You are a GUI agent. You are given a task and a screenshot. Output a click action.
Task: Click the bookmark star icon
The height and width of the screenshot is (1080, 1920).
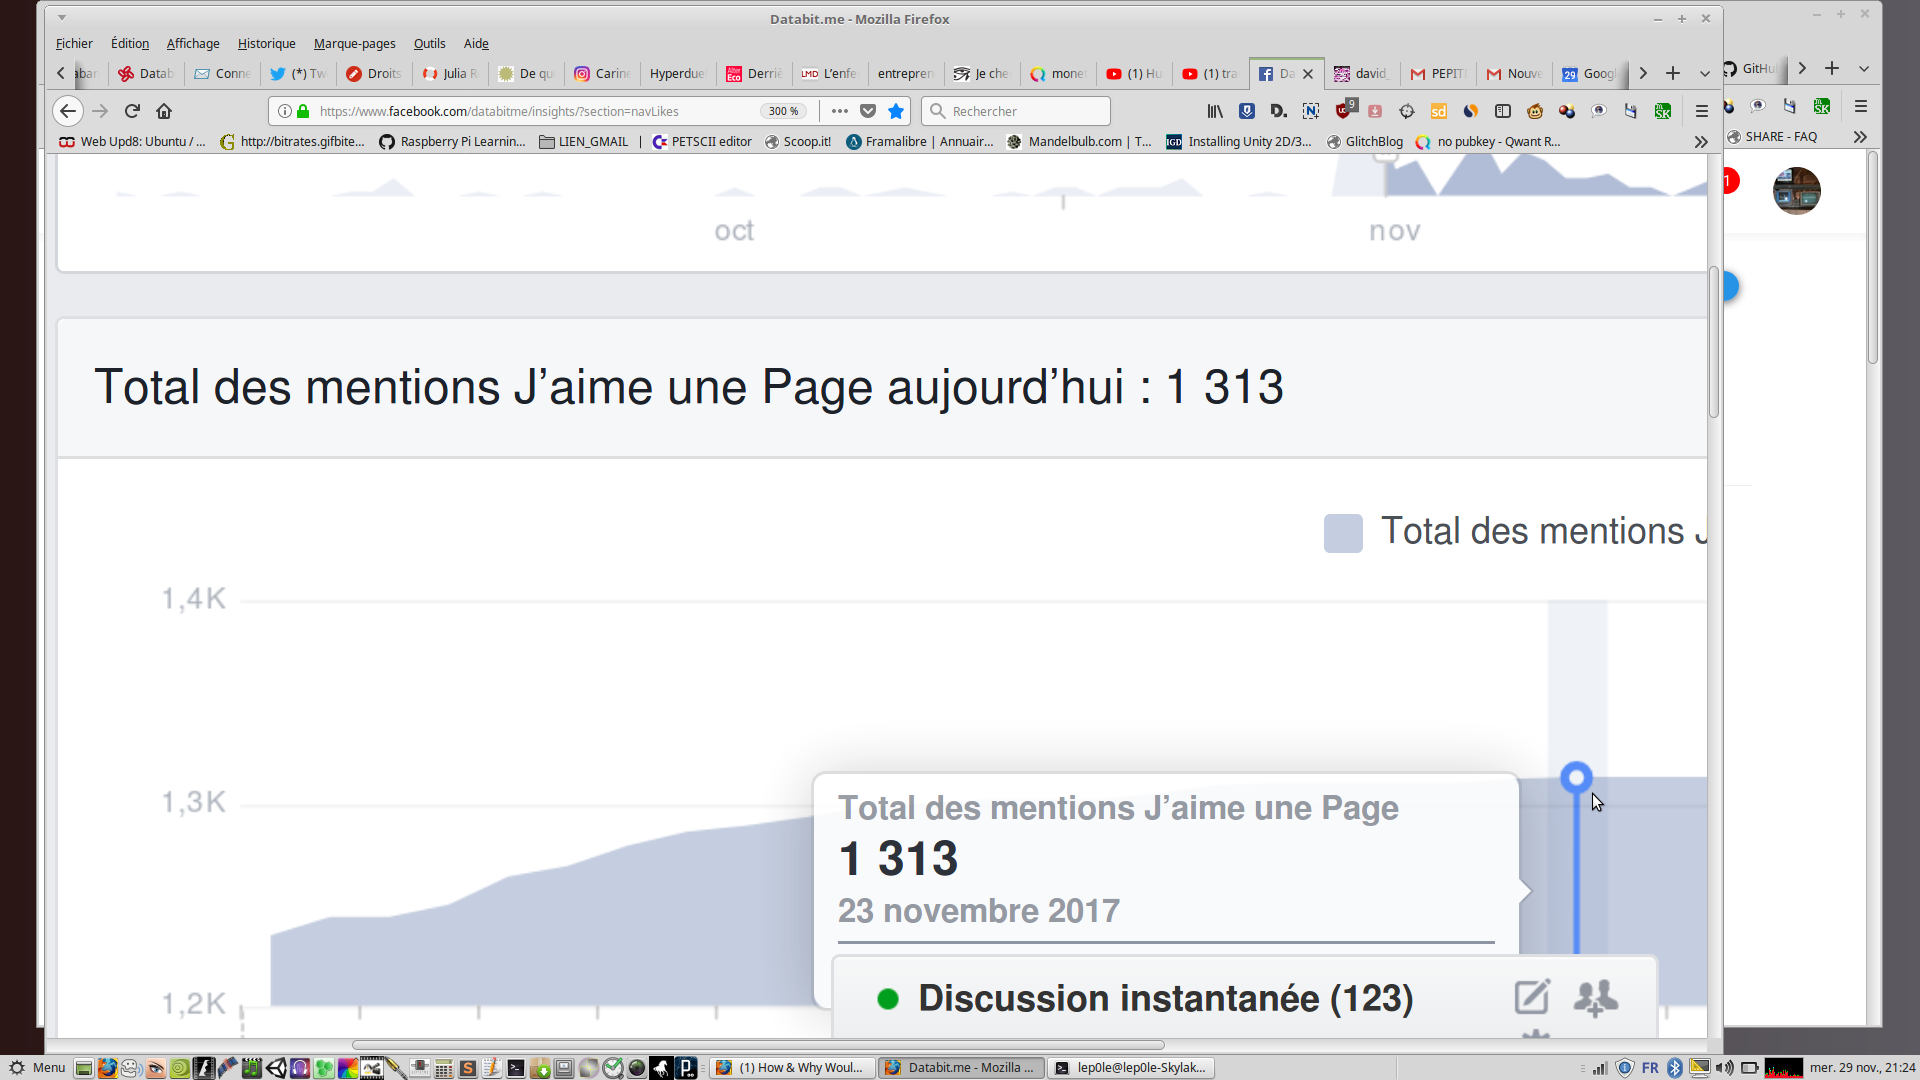coord(896,111)
